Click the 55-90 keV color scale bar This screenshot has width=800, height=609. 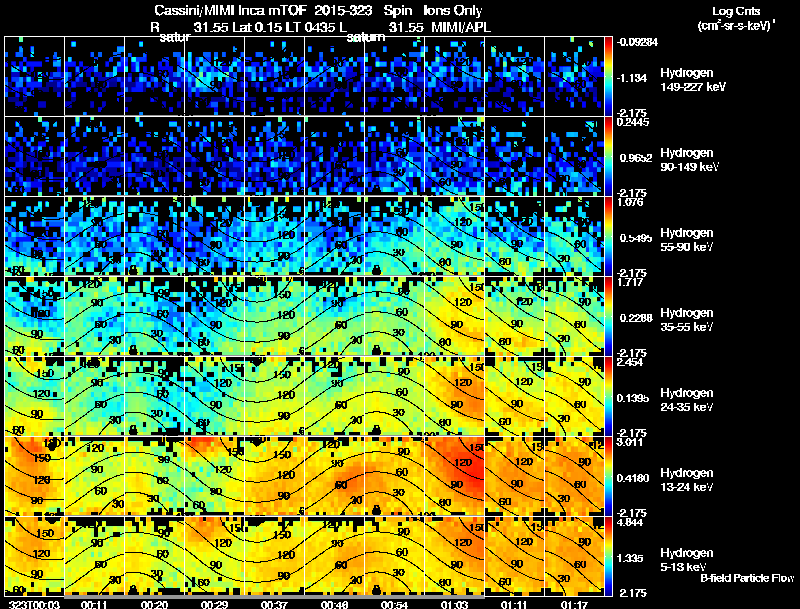[x=608, y=236]
